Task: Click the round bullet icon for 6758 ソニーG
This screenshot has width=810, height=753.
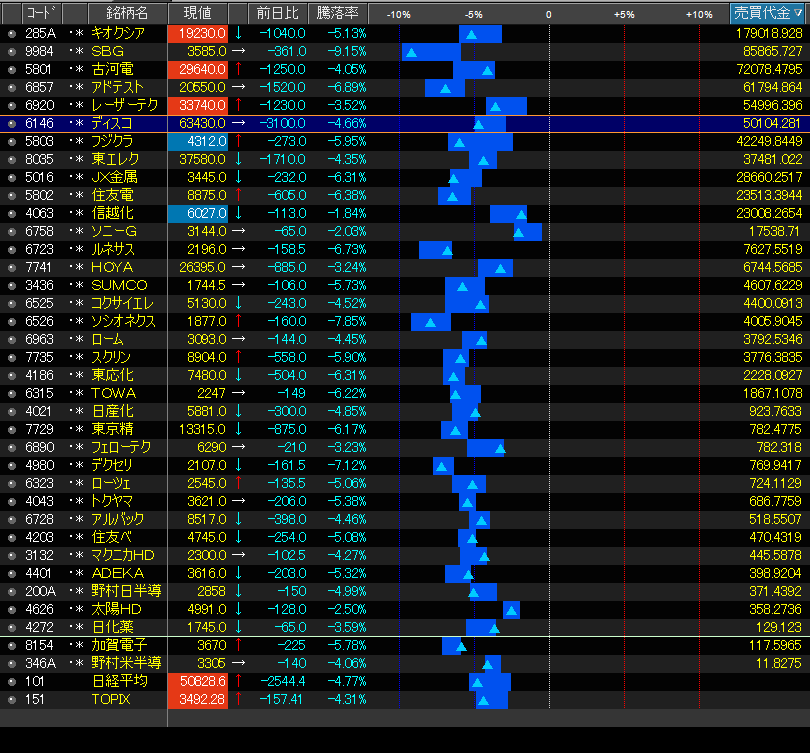Action: coord(12,232)
